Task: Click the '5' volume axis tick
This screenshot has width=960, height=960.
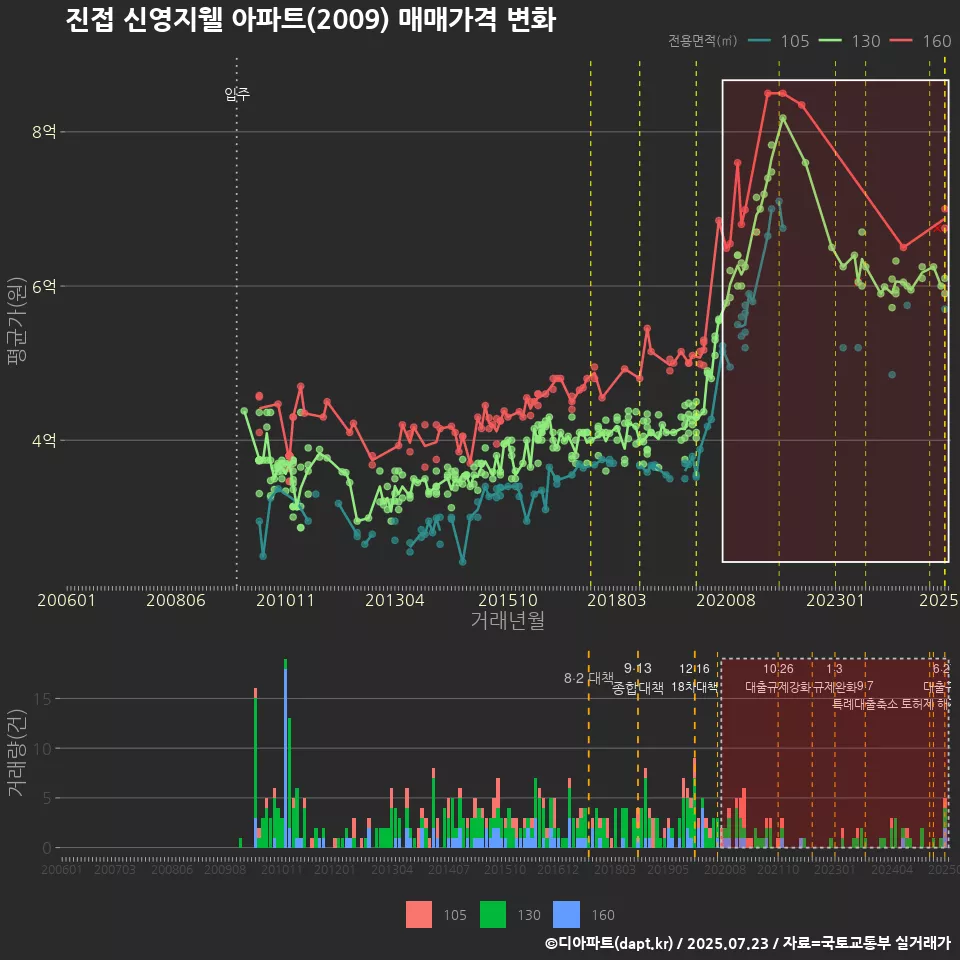Action: coord(47,798)
